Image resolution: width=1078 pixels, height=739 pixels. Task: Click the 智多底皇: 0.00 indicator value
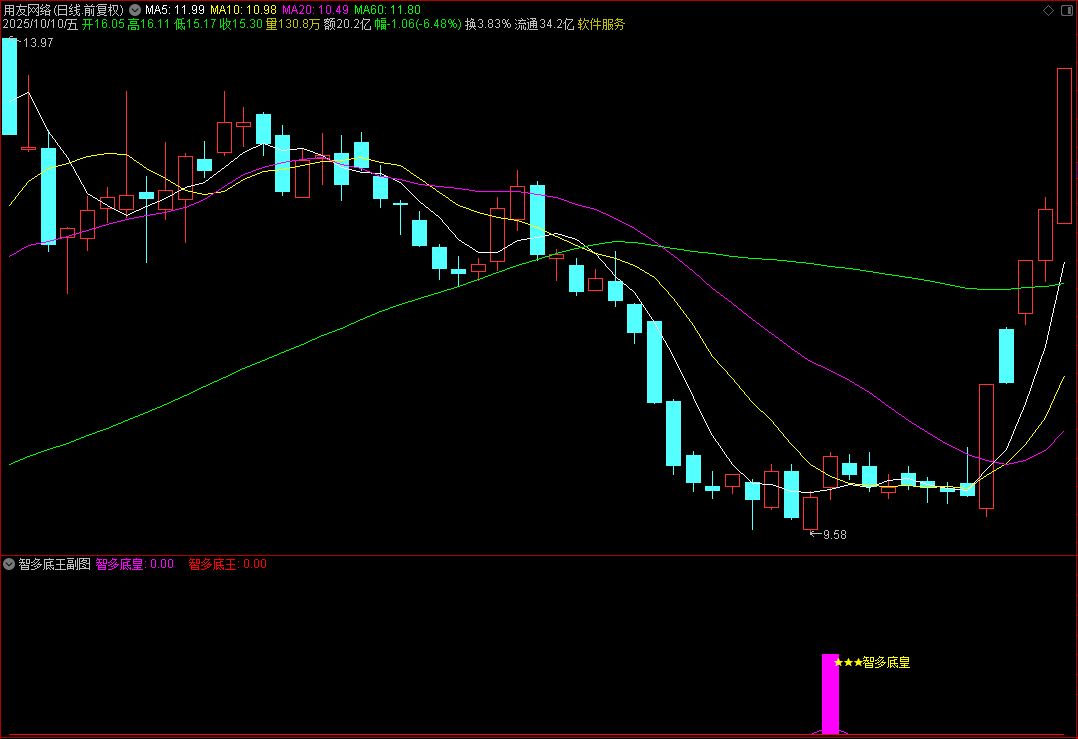point(135,564)
